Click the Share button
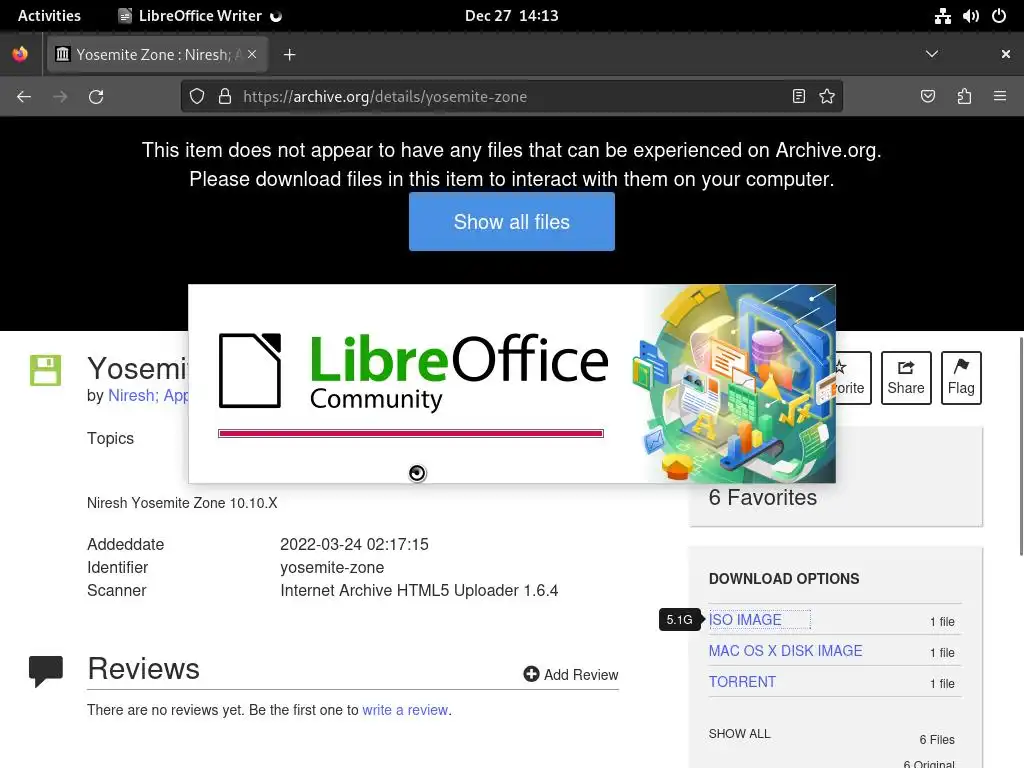 click(x=906, y=377)
